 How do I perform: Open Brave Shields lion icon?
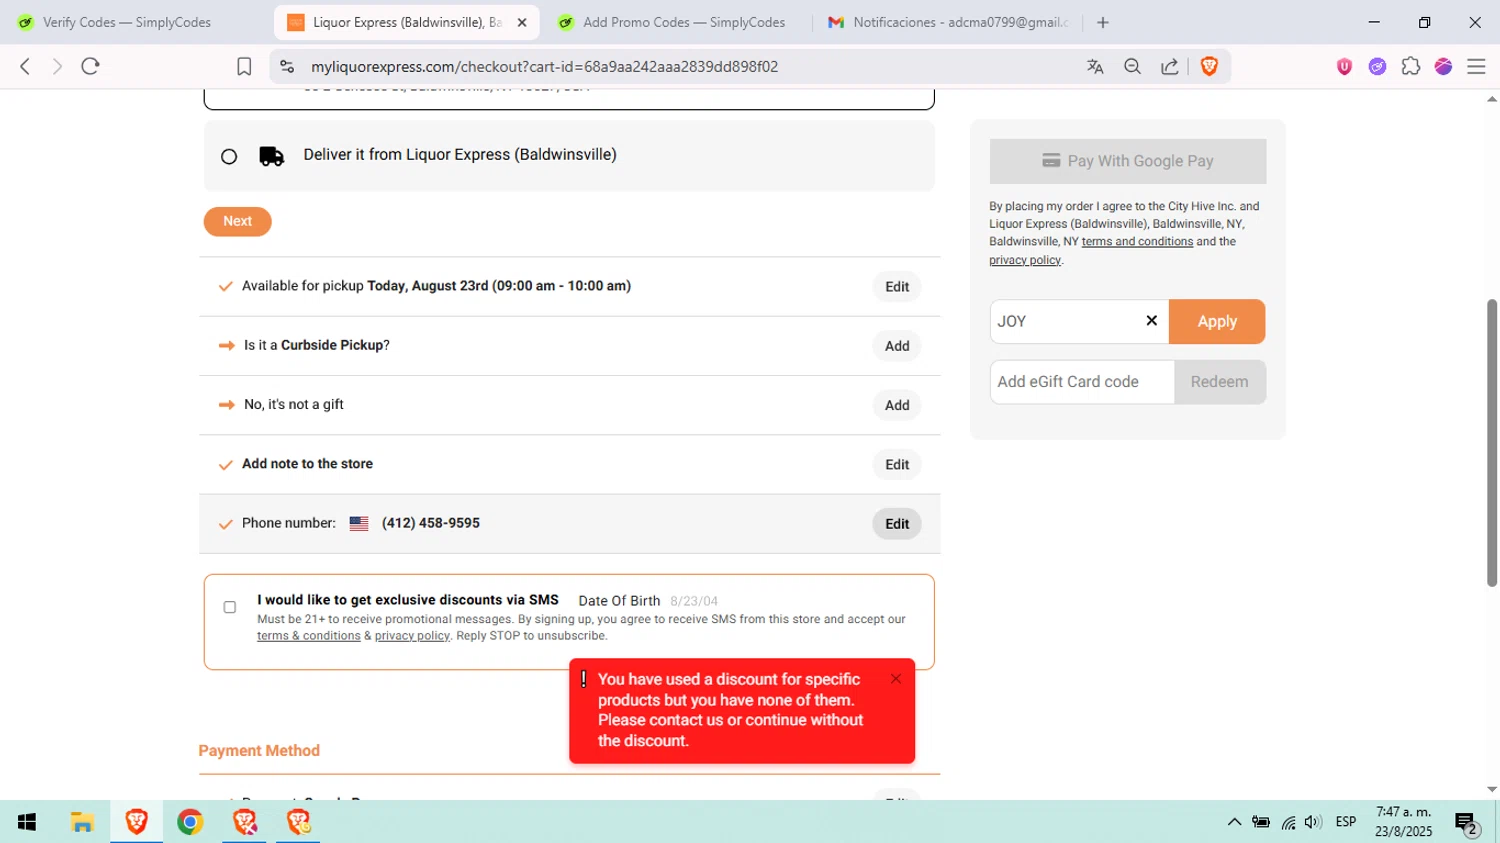(1209, 66)
